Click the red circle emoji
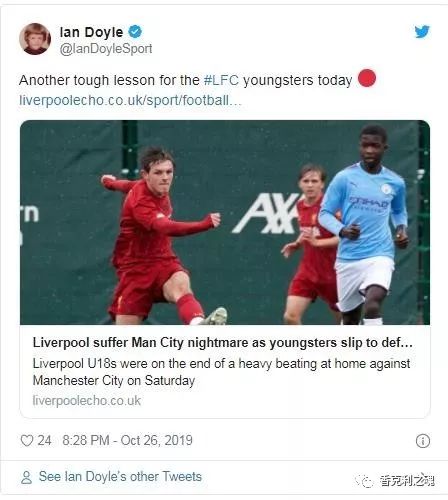The width and height of the screenshot is (448, 500). [367, 78]
